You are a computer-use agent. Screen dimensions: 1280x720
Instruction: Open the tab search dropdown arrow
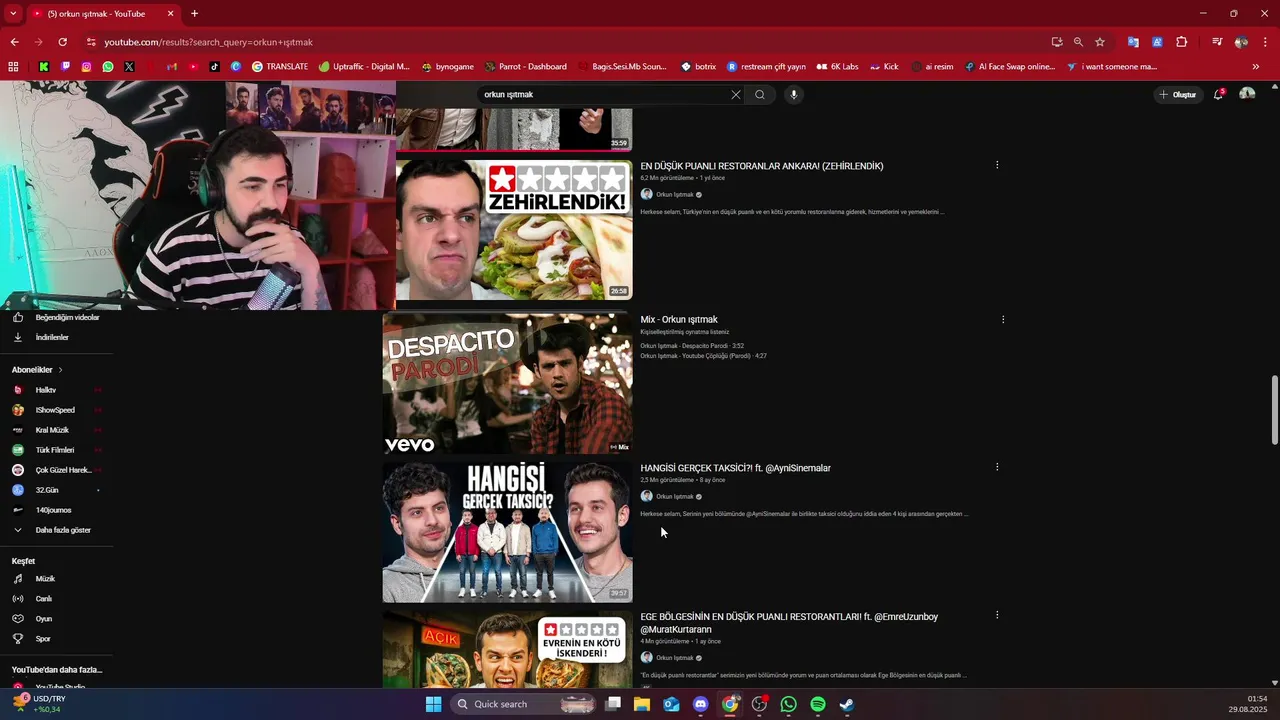click(13, 14)
